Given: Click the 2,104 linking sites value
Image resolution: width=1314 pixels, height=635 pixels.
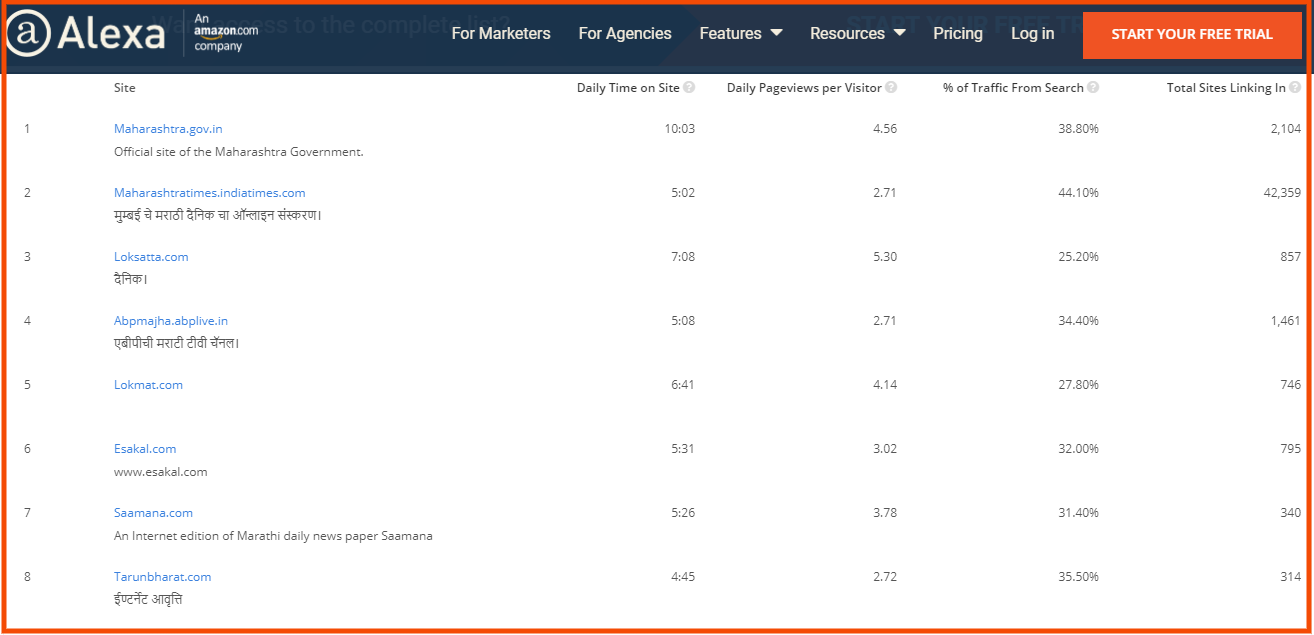Looking at the screenshot, I should (1286, 129).
